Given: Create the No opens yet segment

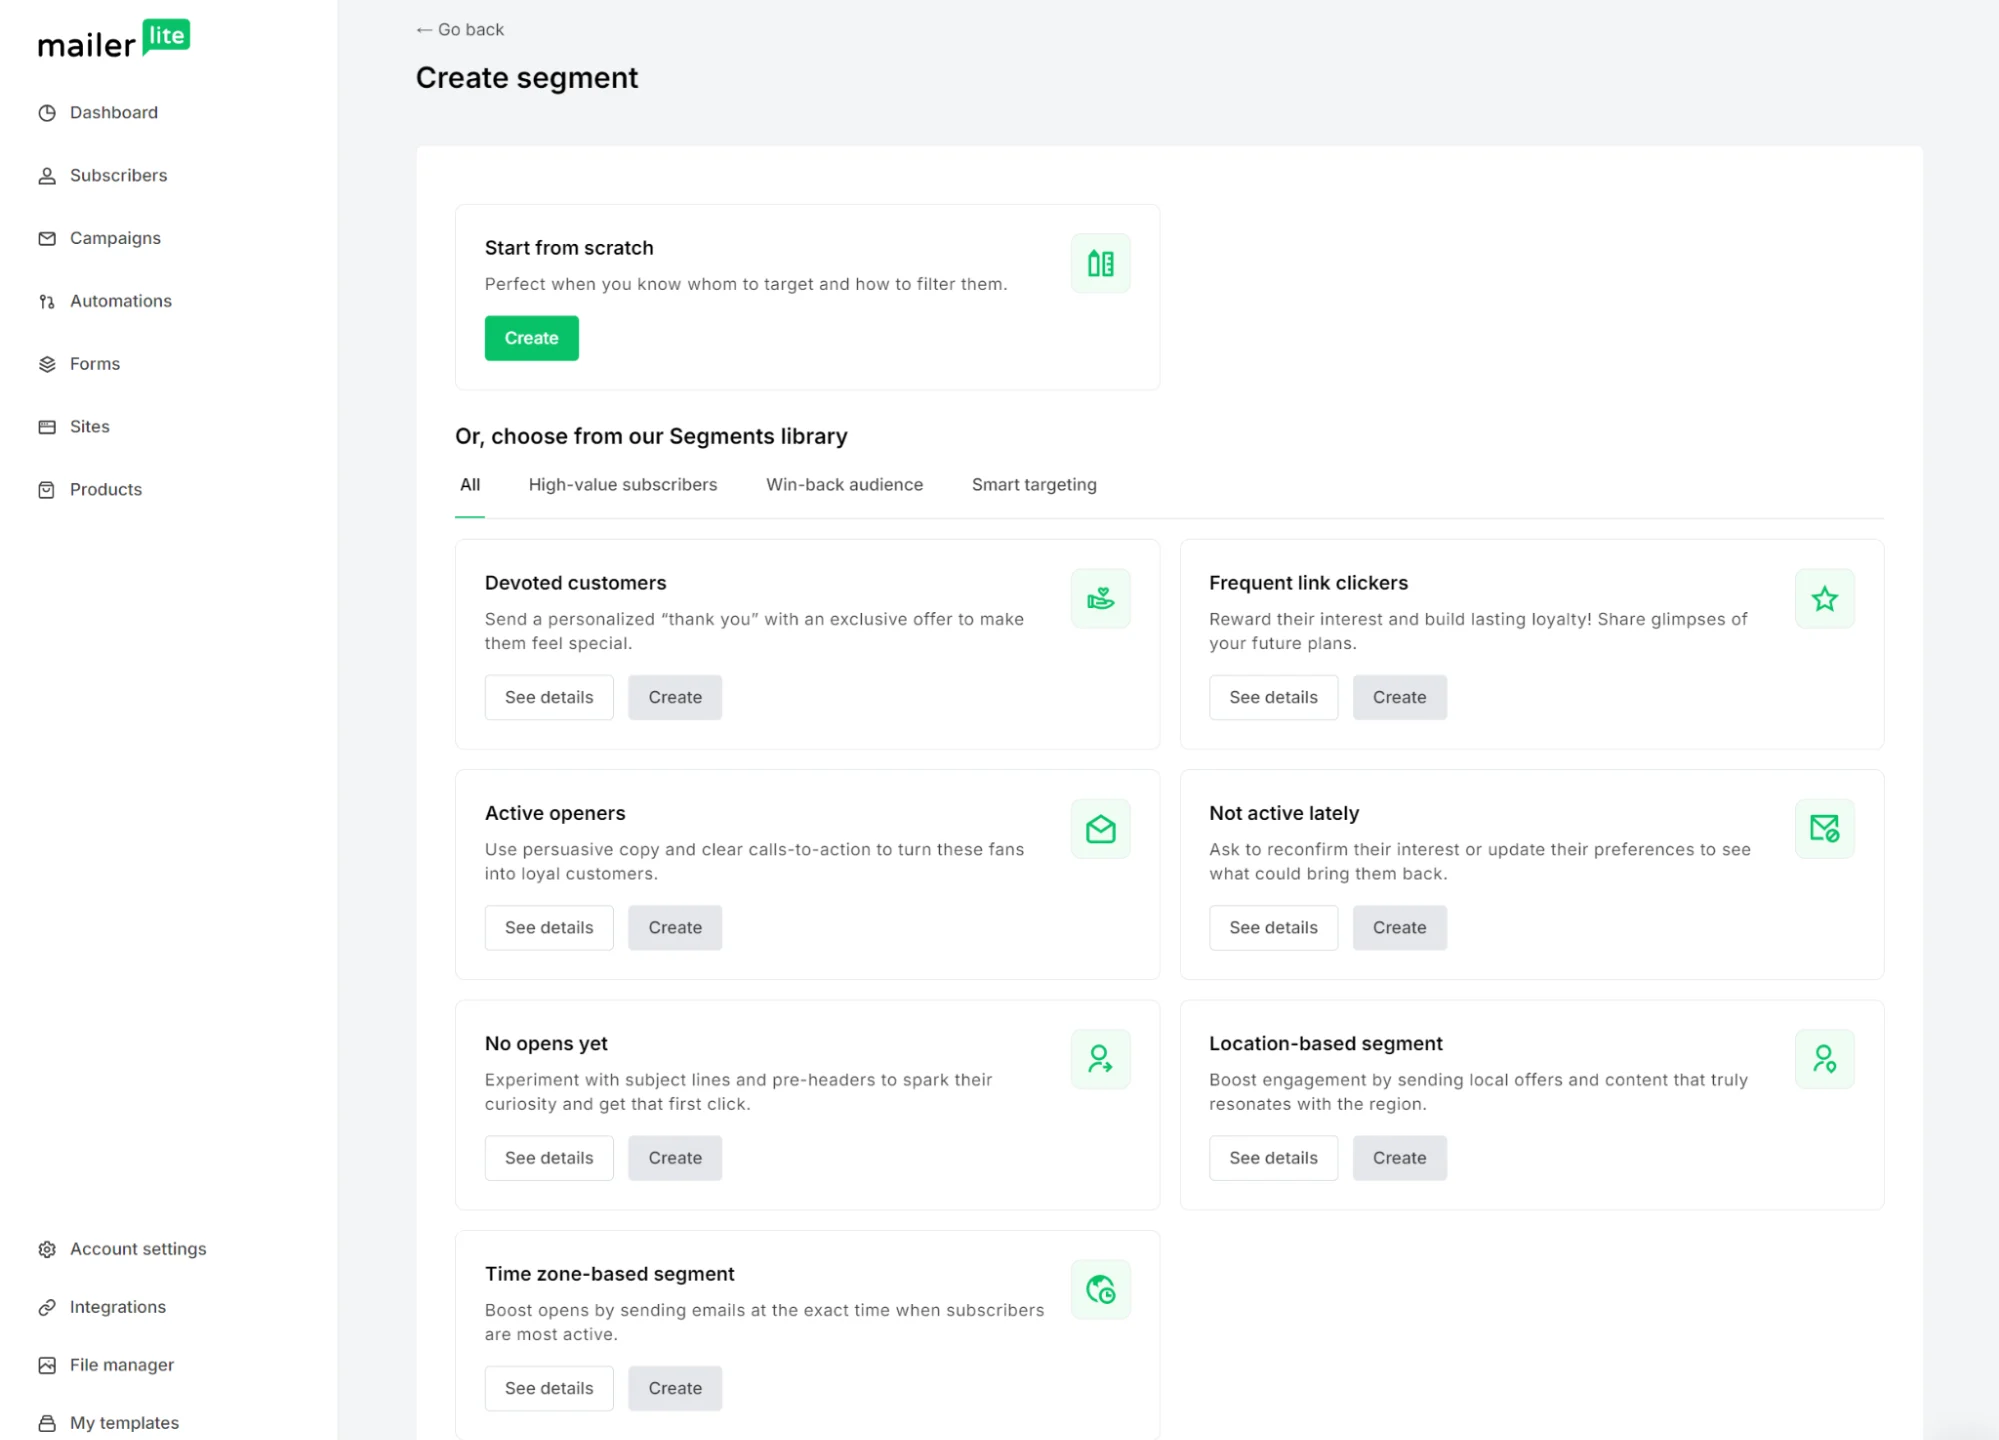Looking at the screenshot, I should tap(675, 1158).
